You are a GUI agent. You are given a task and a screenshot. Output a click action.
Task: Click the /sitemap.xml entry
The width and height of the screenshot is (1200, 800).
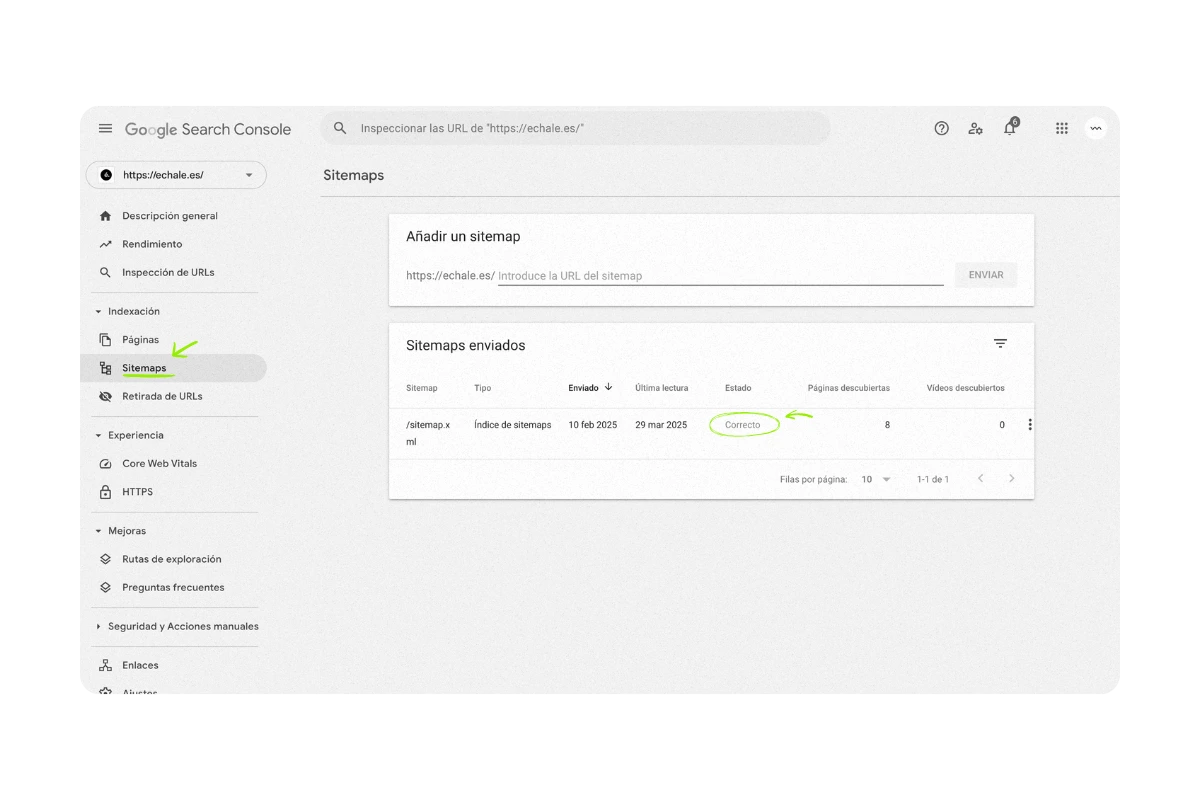428,433
